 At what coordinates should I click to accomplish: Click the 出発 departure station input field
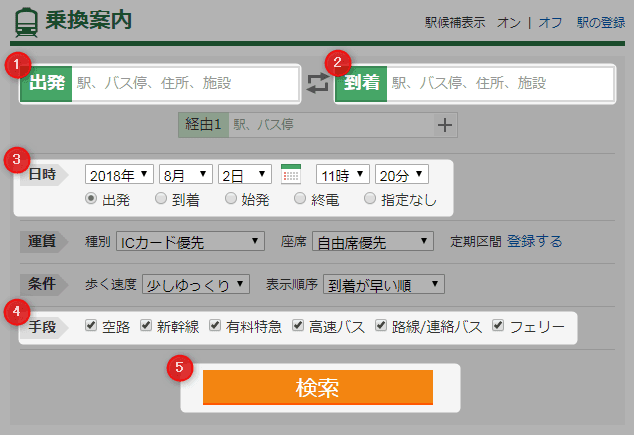tap(185, 84)
